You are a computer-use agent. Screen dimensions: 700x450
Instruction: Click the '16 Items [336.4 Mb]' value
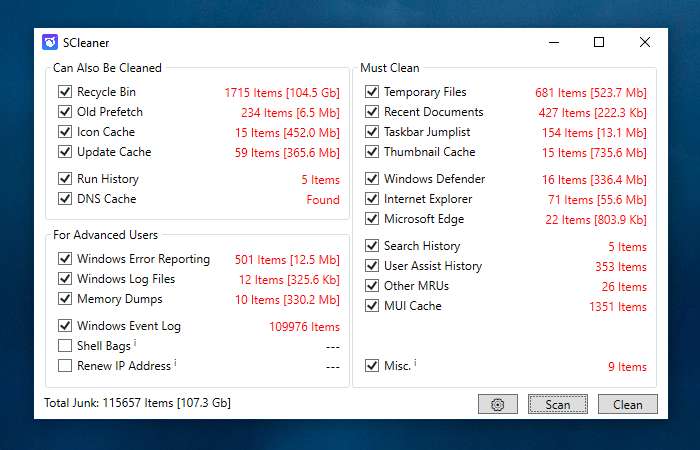coord(594,180)
